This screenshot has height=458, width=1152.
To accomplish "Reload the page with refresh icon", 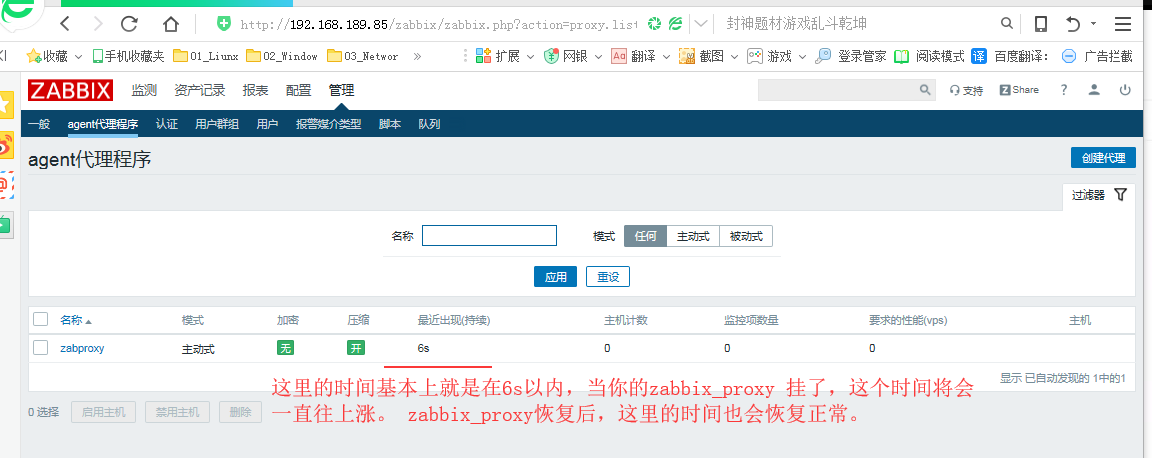I will (129, 24).
